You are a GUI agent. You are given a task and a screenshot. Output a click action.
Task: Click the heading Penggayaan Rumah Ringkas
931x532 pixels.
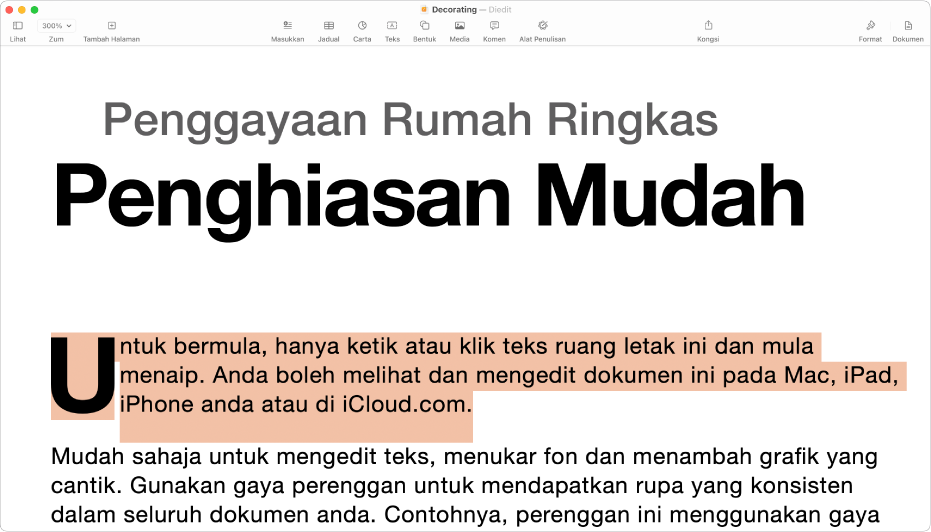pyautogui.click(x=411, y=121)
